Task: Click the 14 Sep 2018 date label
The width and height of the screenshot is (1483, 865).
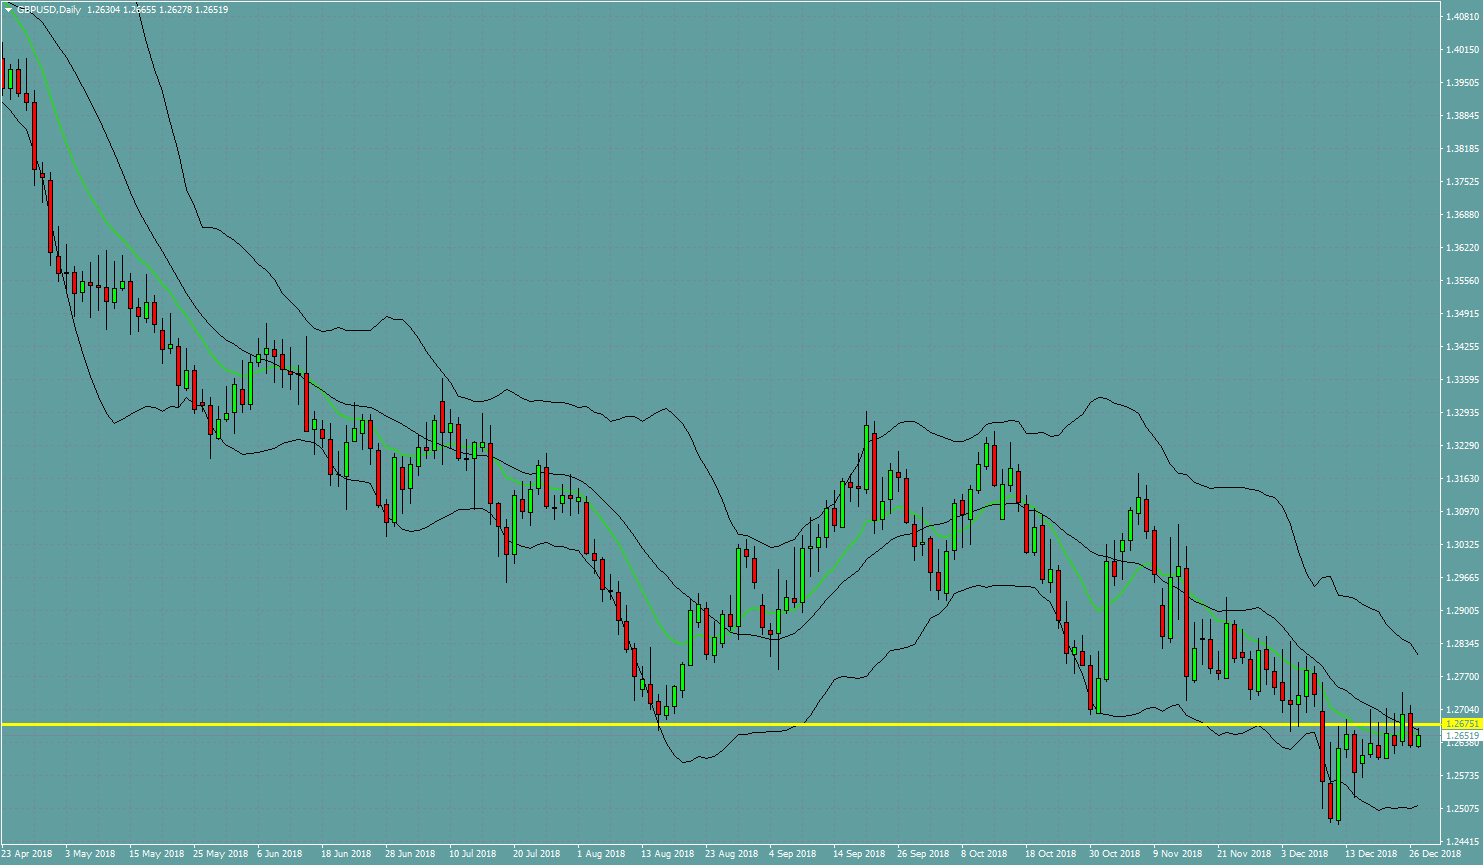Action: (x=859, y=854)
